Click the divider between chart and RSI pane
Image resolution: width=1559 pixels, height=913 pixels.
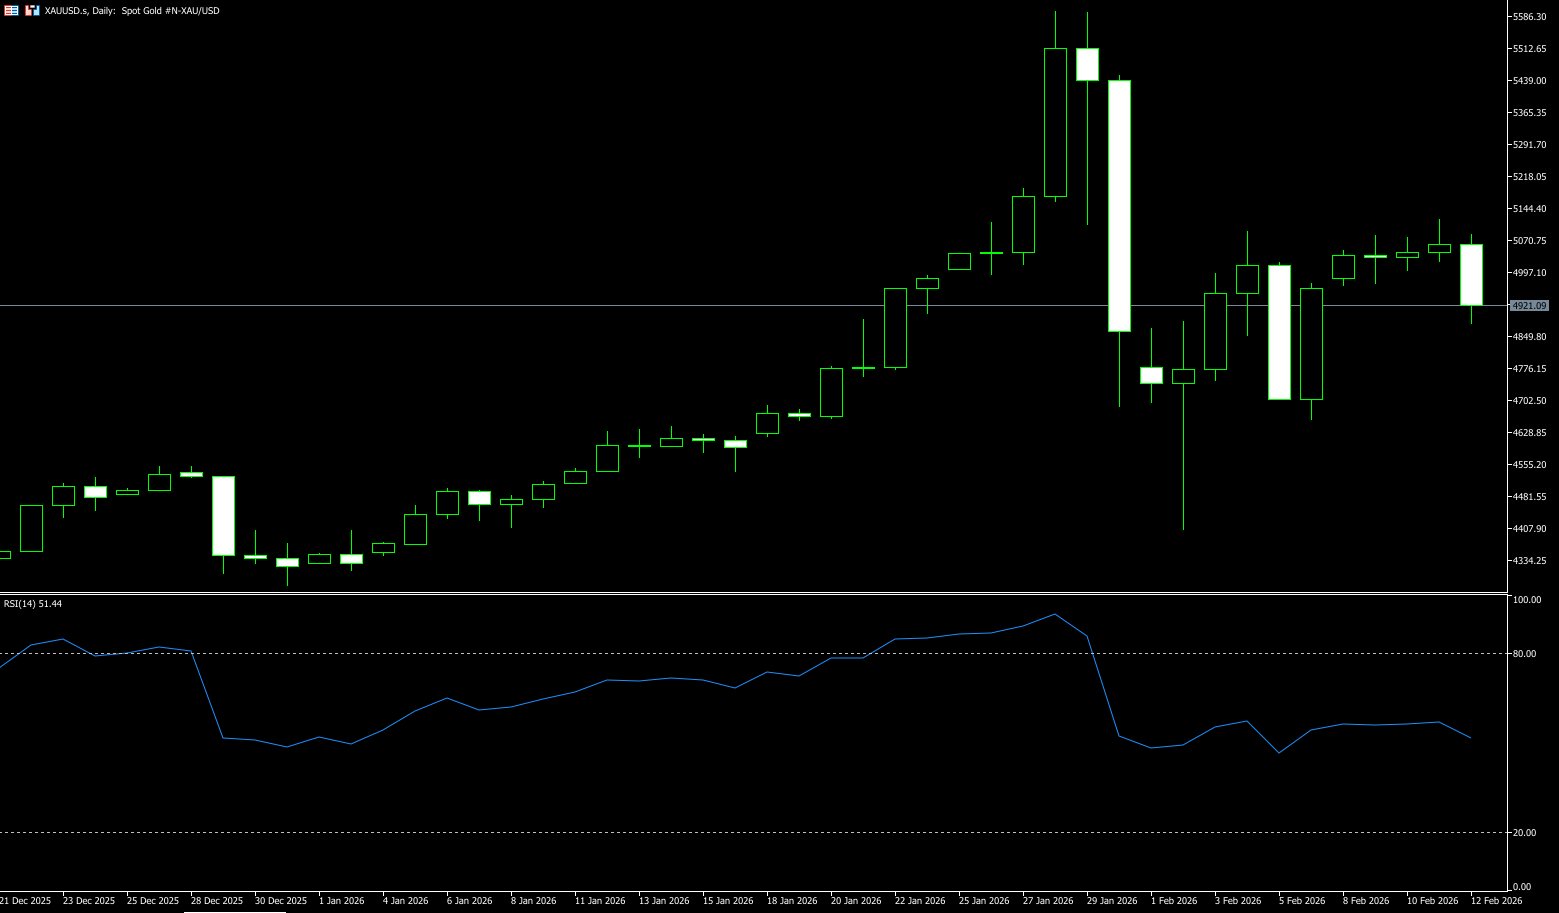[750, 594]
